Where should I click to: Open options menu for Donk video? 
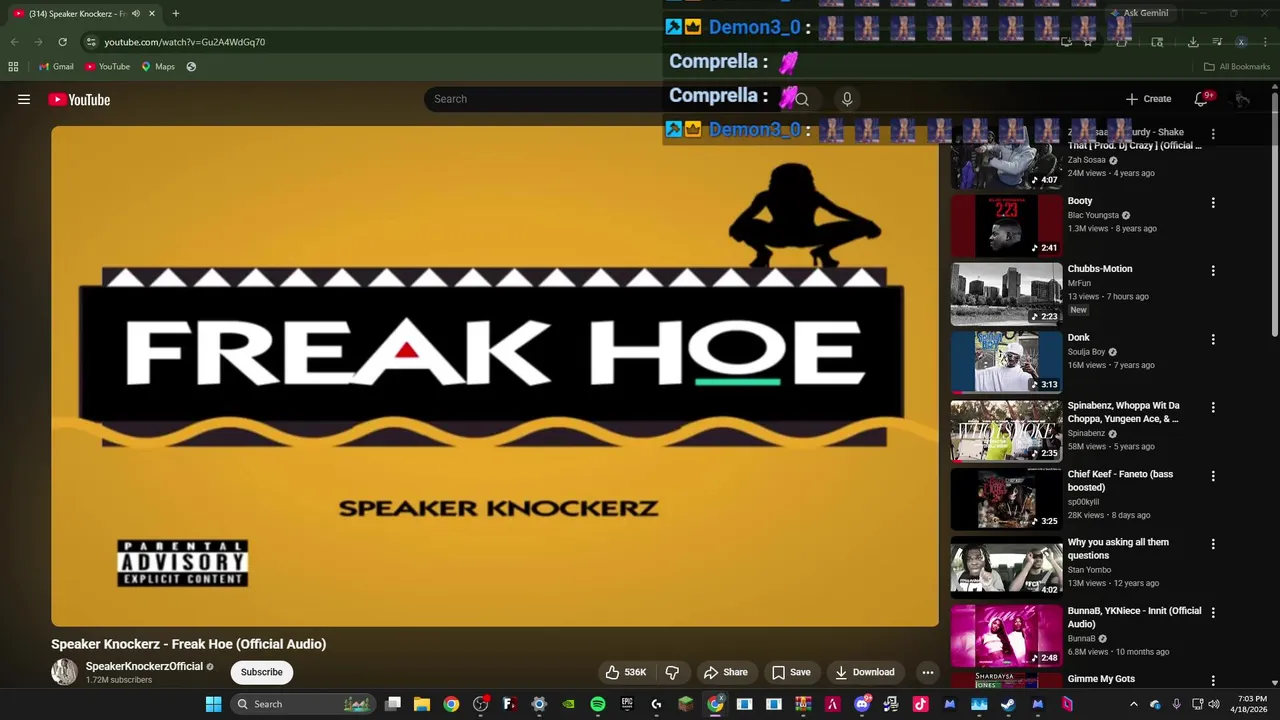pos(1213,339)
